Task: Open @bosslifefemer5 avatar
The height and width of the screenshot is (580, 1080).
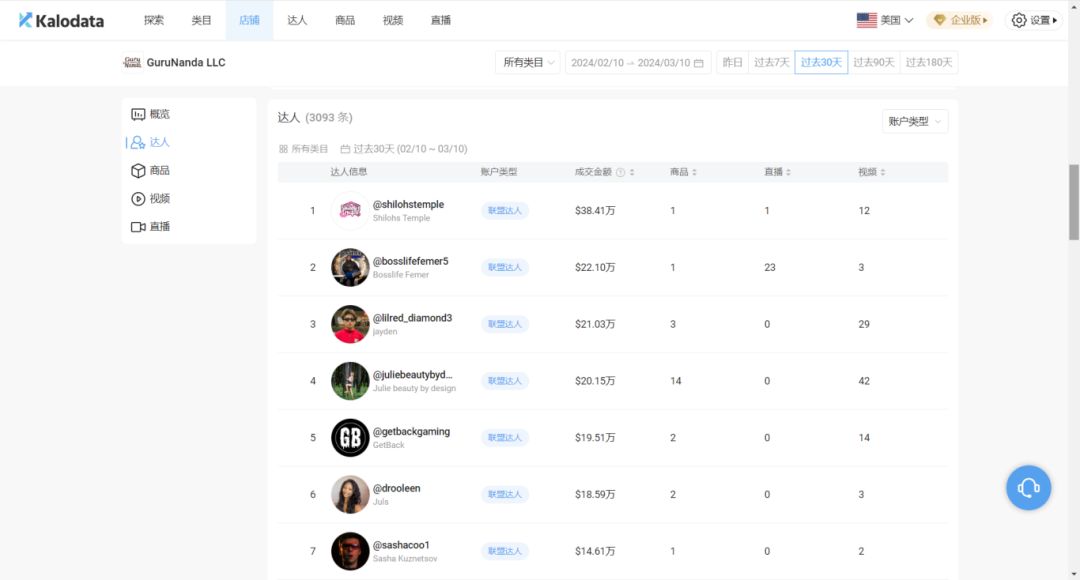Action: coord(350,267)
